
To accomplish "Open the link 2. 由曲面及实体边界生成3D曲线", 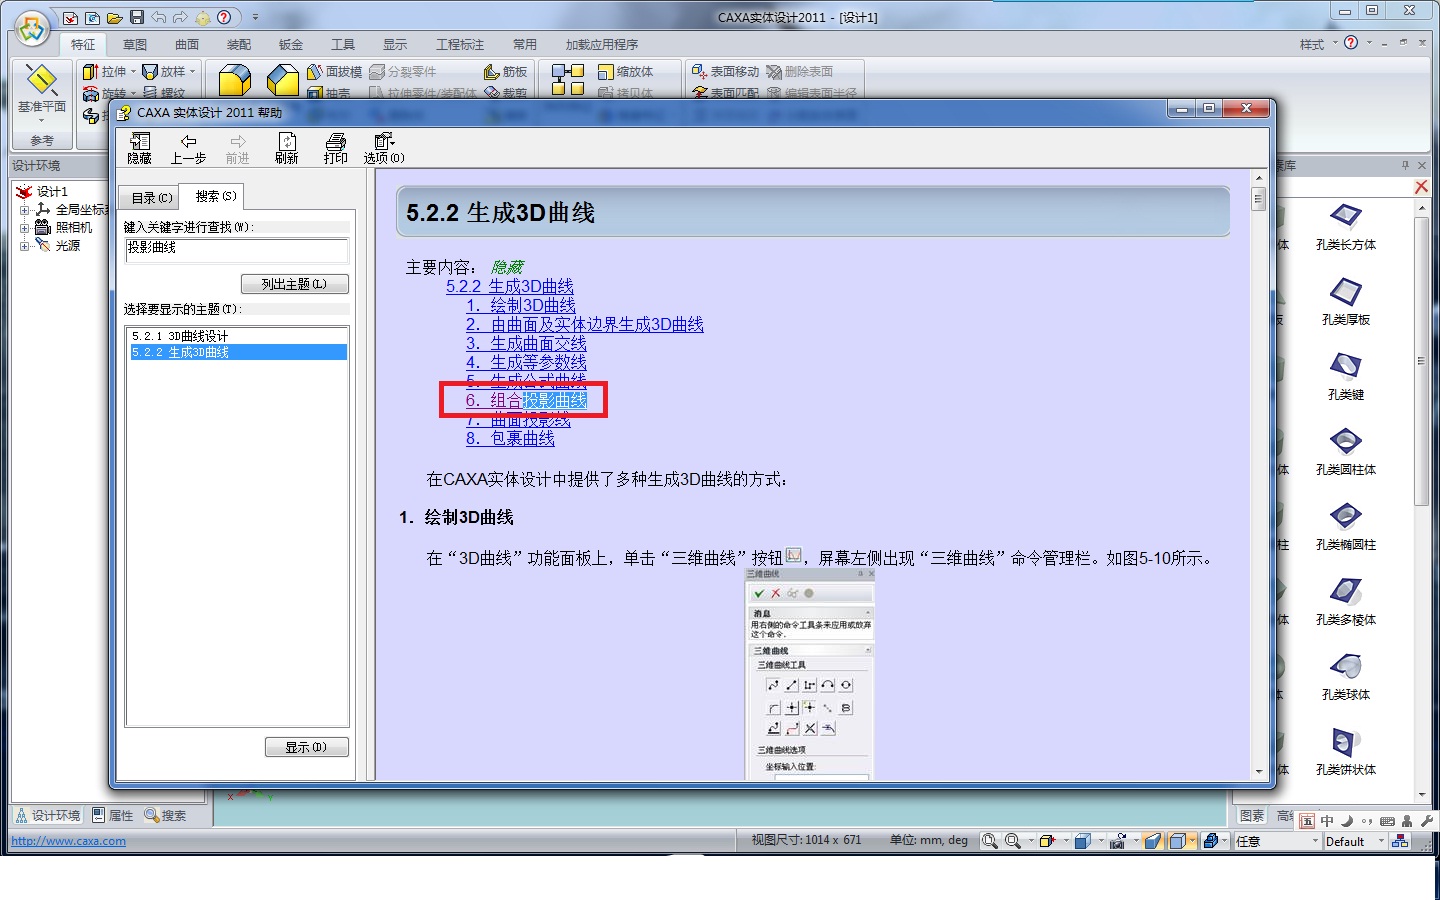I will click(x=584, y=325).
